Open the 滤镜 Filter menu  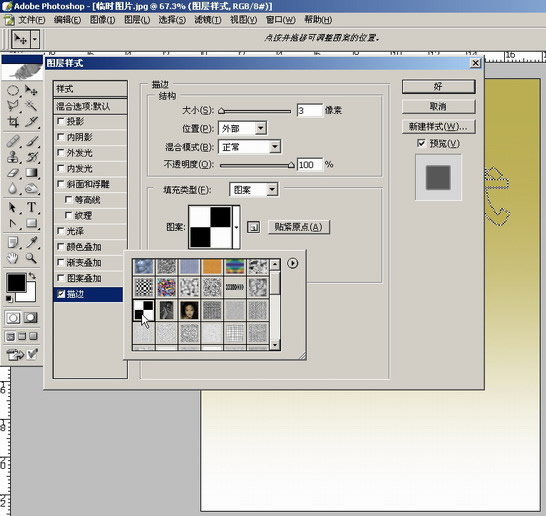(x=208, y=20)
